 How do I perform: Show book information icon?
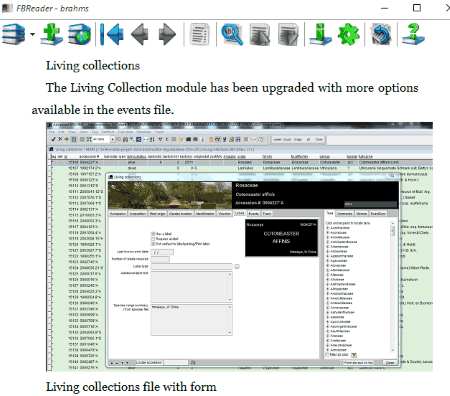click(x=320, y=34)
